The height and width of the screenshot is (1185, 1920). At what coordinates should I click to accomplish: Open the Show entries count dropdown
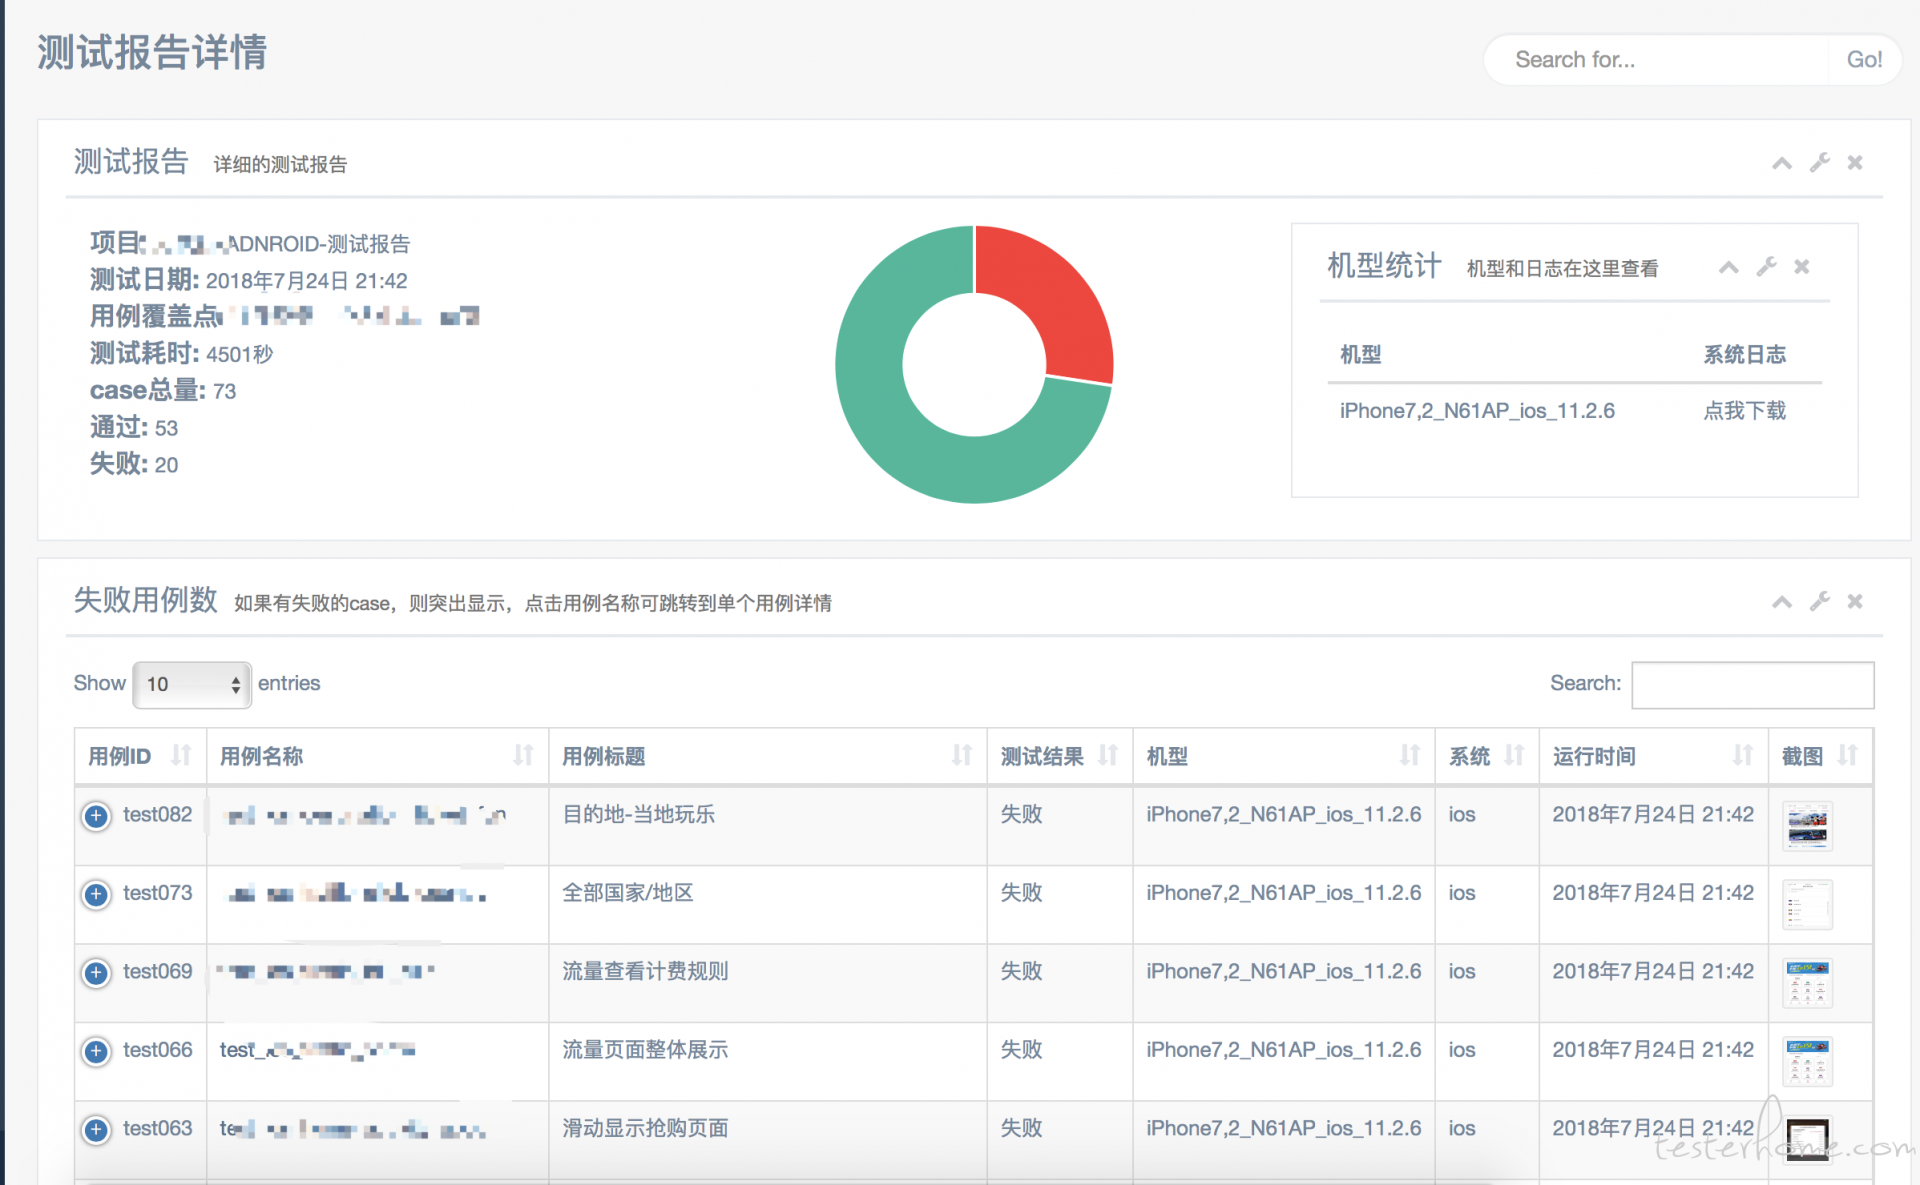click(192, 684)
